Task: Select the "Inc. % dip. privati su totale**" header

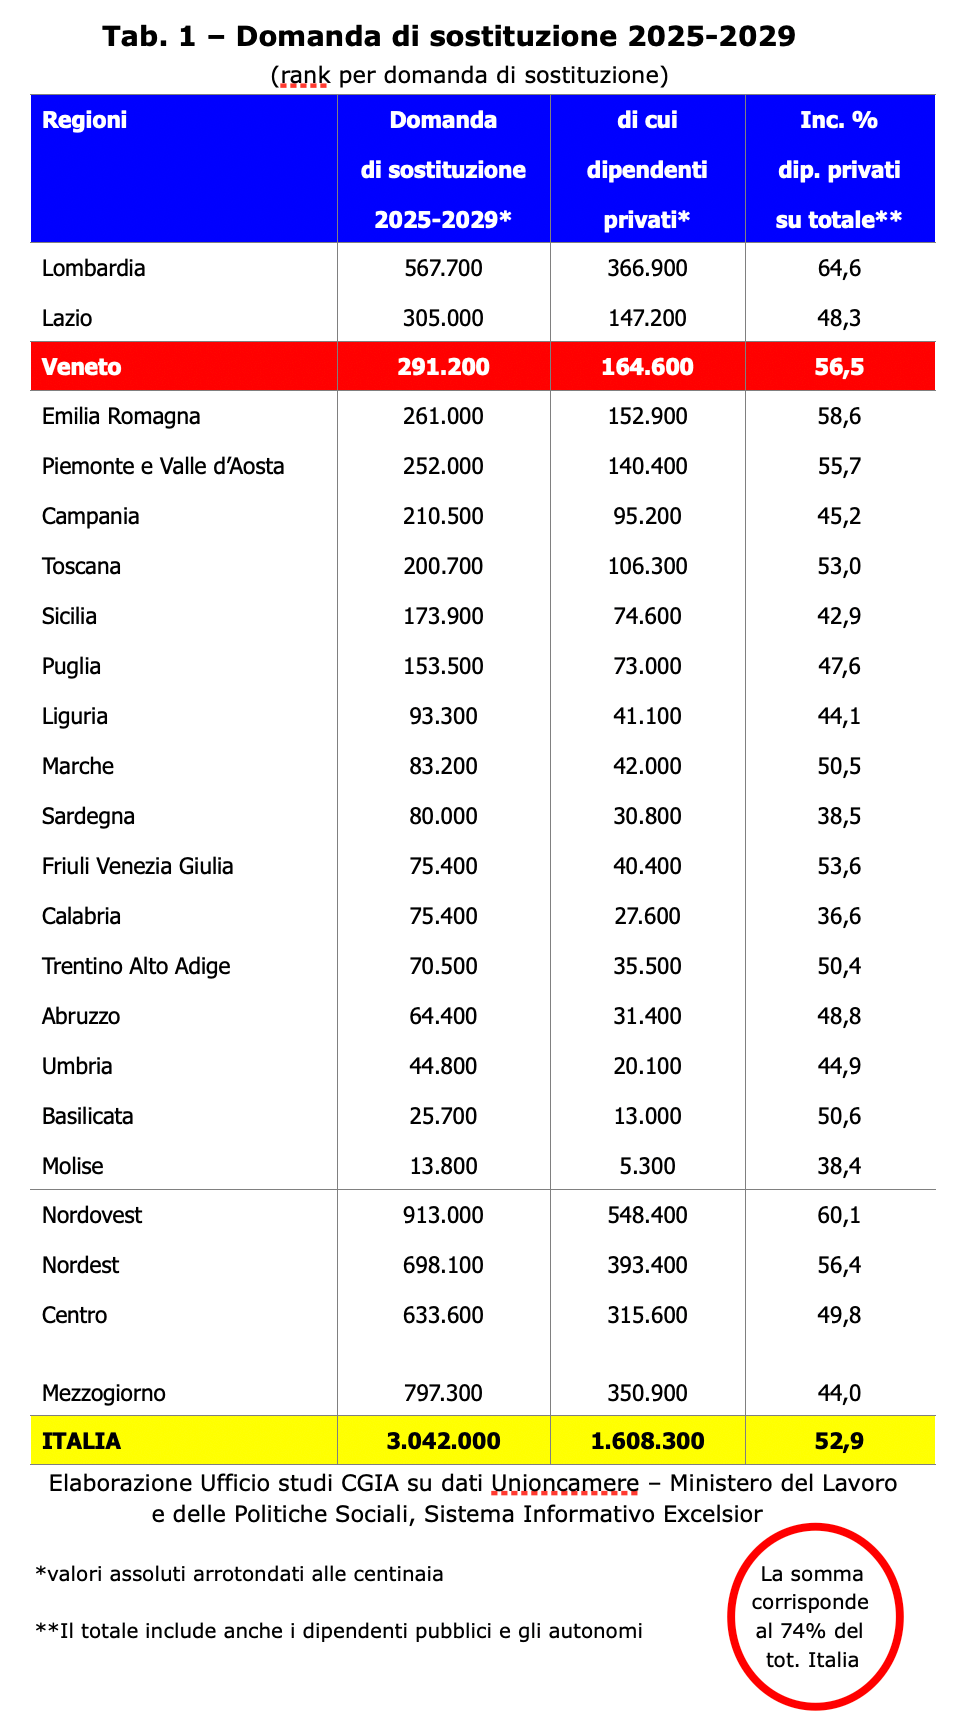Action: click(x=839, y=169)
